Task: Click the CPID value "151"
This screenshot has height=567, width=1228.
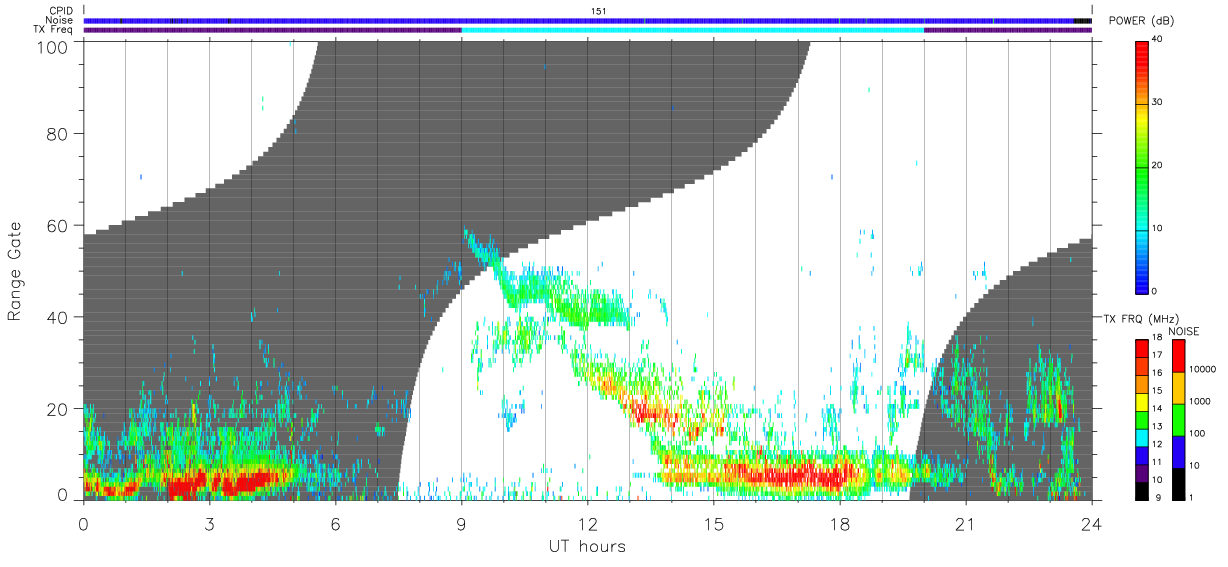Action: (x=599, y=11)
